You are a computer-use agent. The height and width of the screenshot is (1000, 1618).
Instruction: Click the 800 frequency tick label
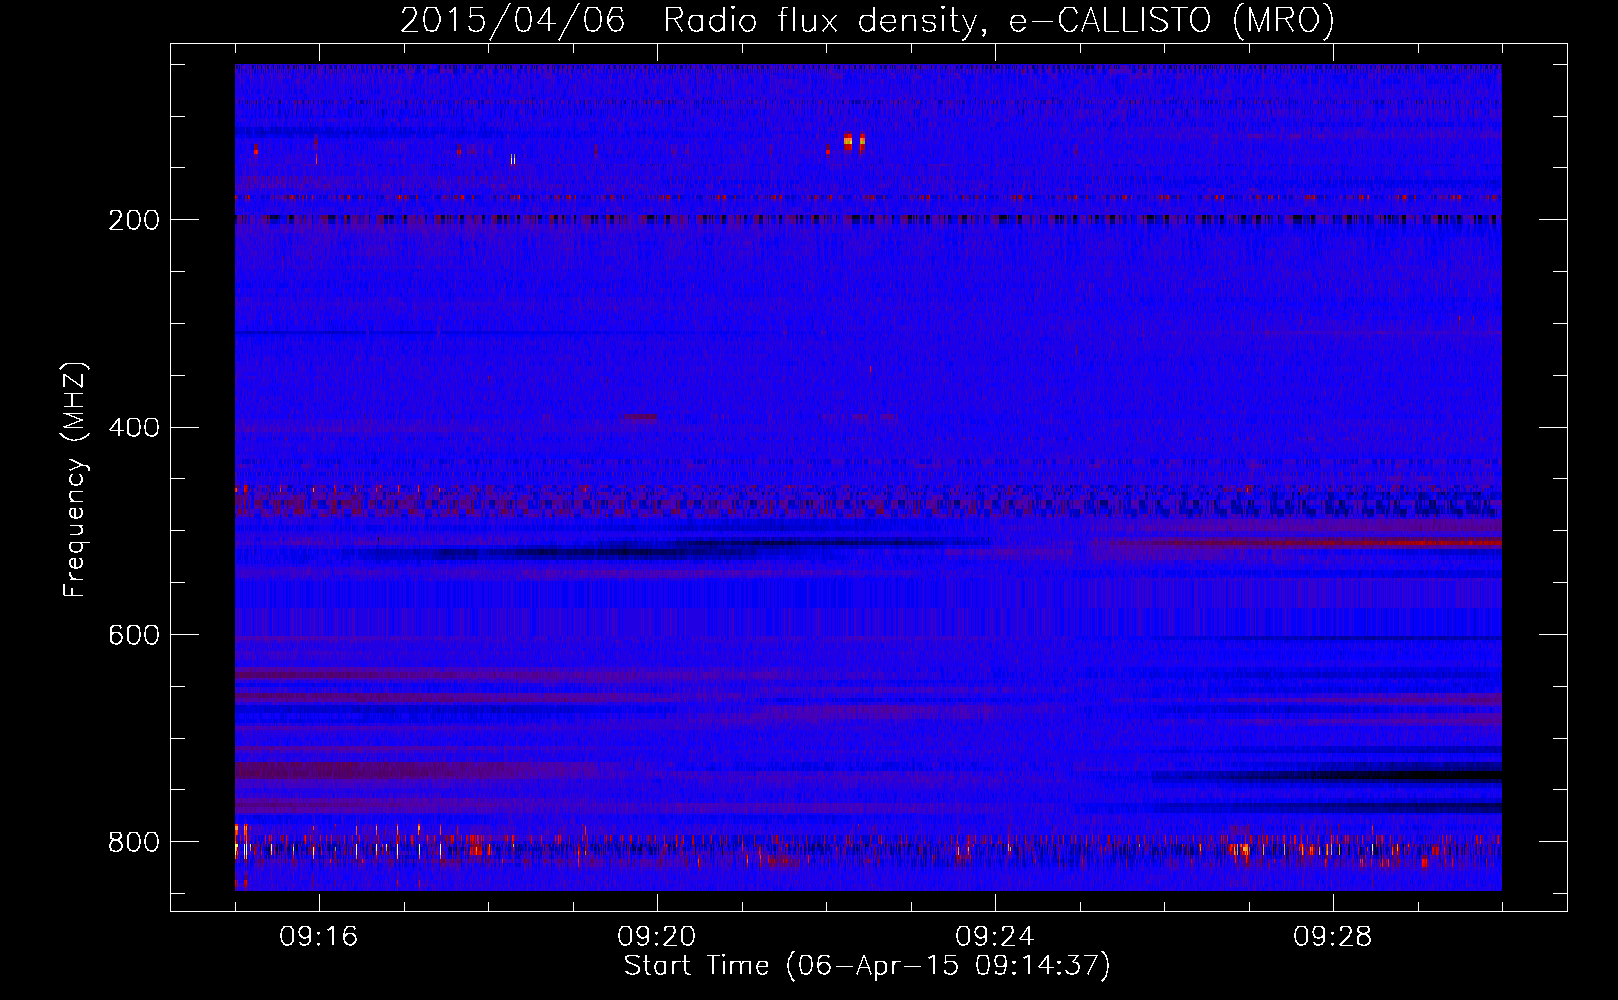[133, 842]
